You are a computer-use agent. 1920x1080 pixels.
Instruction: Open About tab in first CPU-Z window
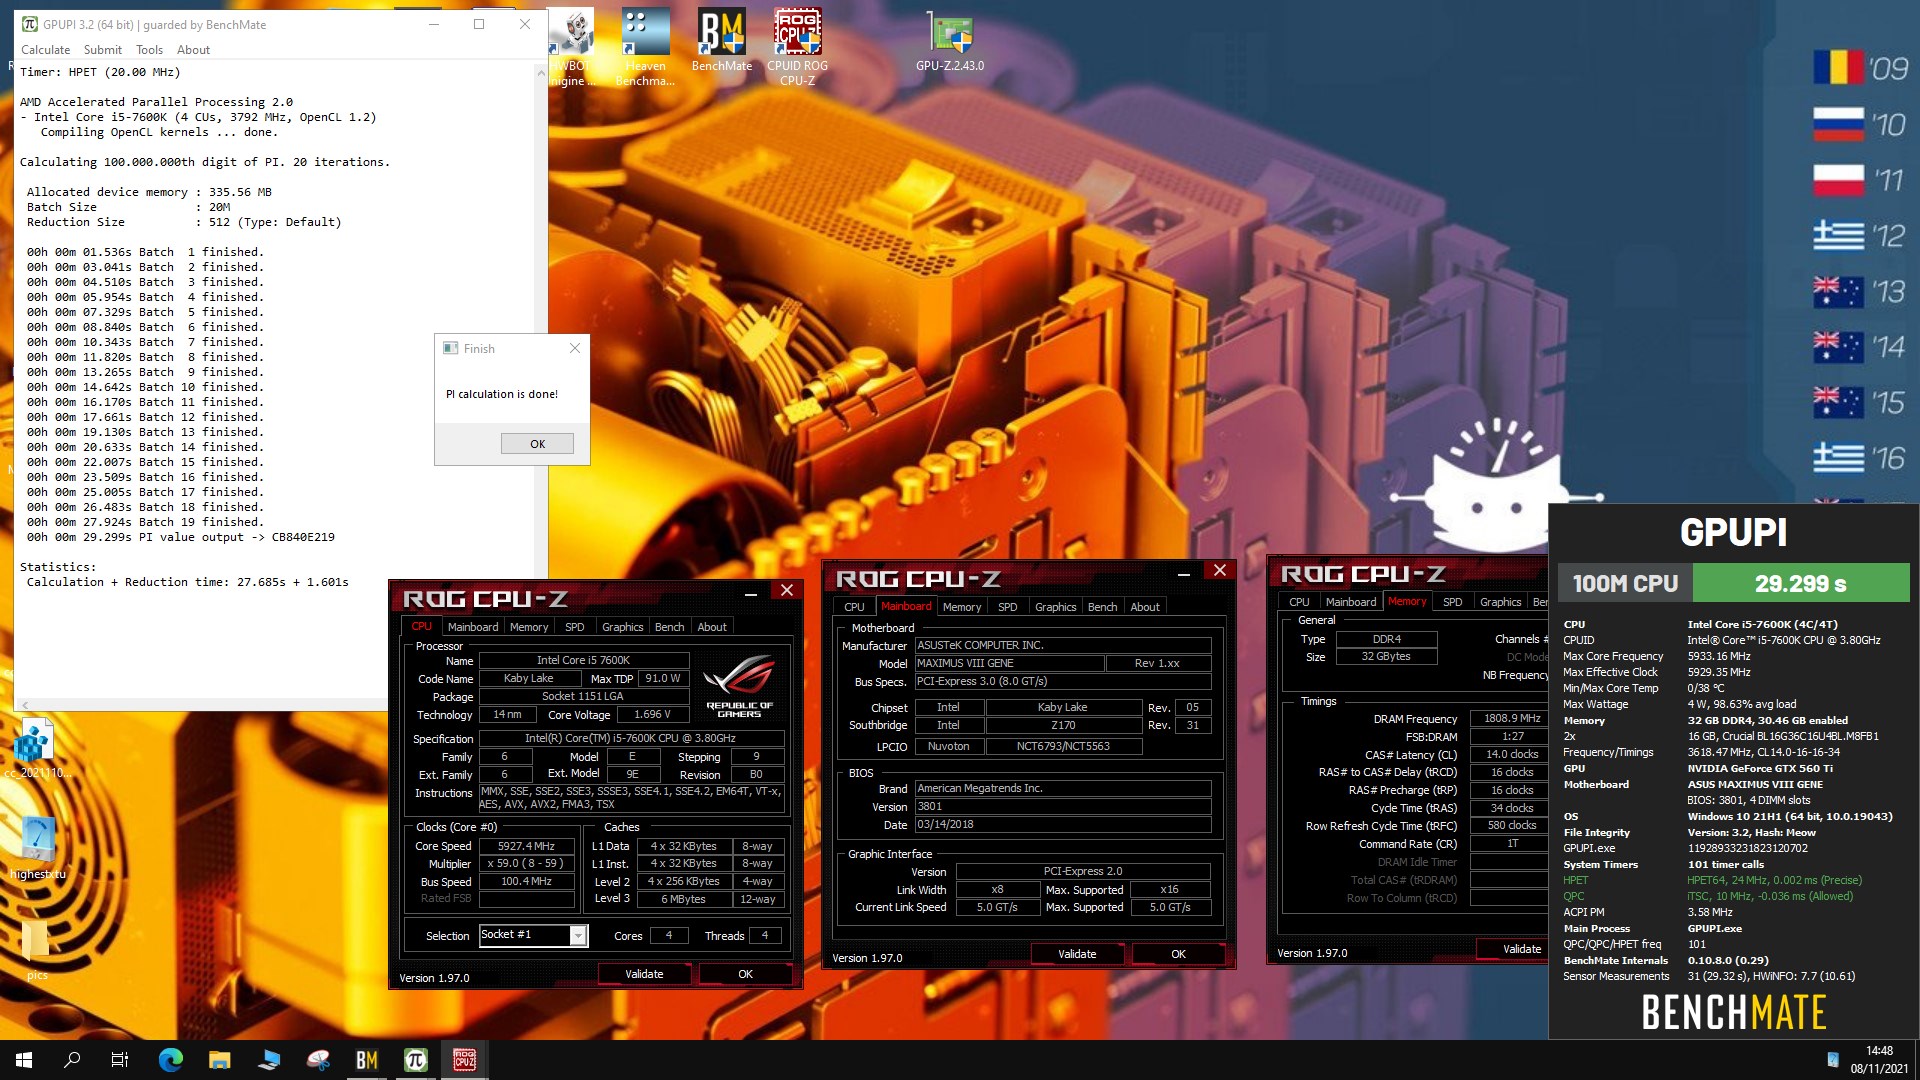(x=712, y=627)
